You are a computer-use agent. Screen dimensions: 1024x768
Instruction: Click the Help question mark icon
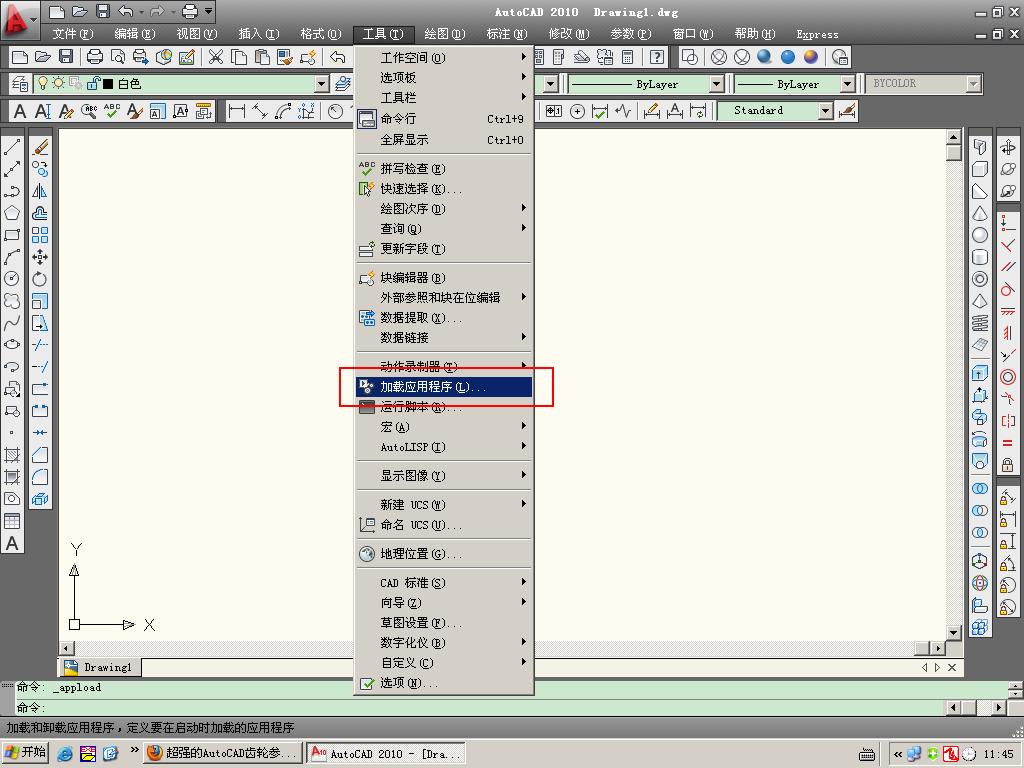[657, 57]
